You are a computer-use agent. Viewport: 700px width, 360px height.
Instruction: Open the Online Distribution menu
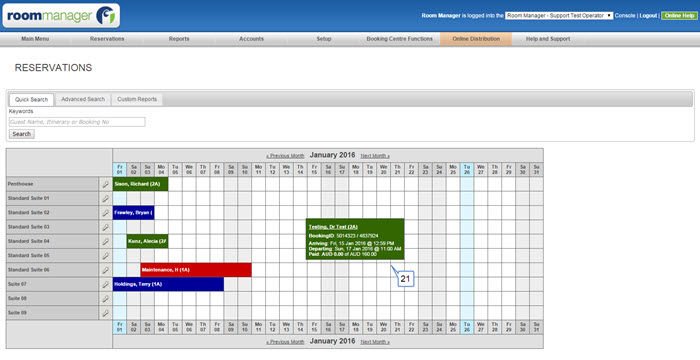pos(476,39)
